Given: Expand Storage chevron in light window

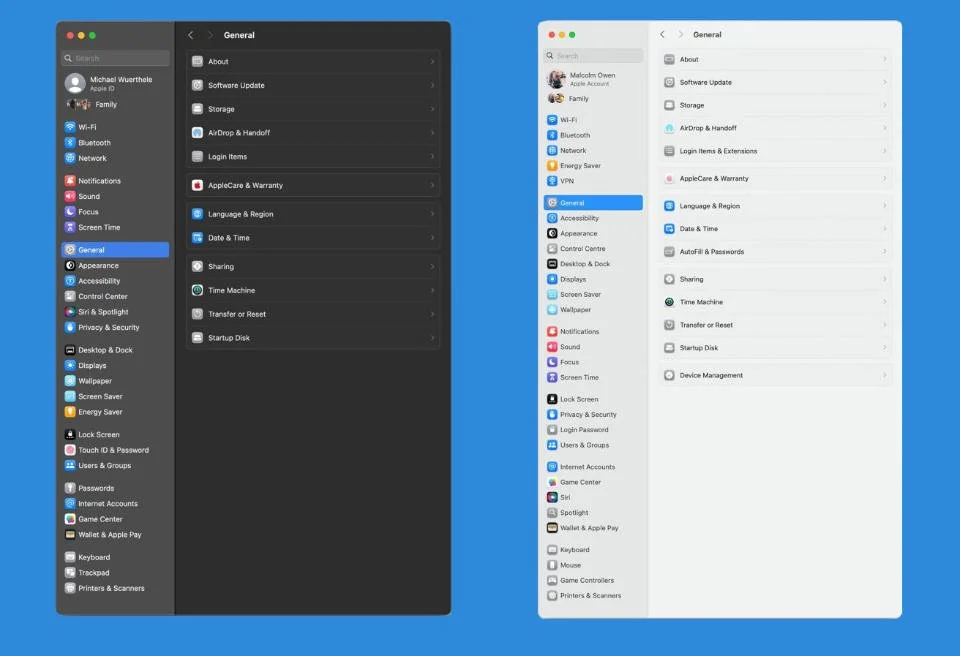Looking at the screenshot, I should click(884, 105).
